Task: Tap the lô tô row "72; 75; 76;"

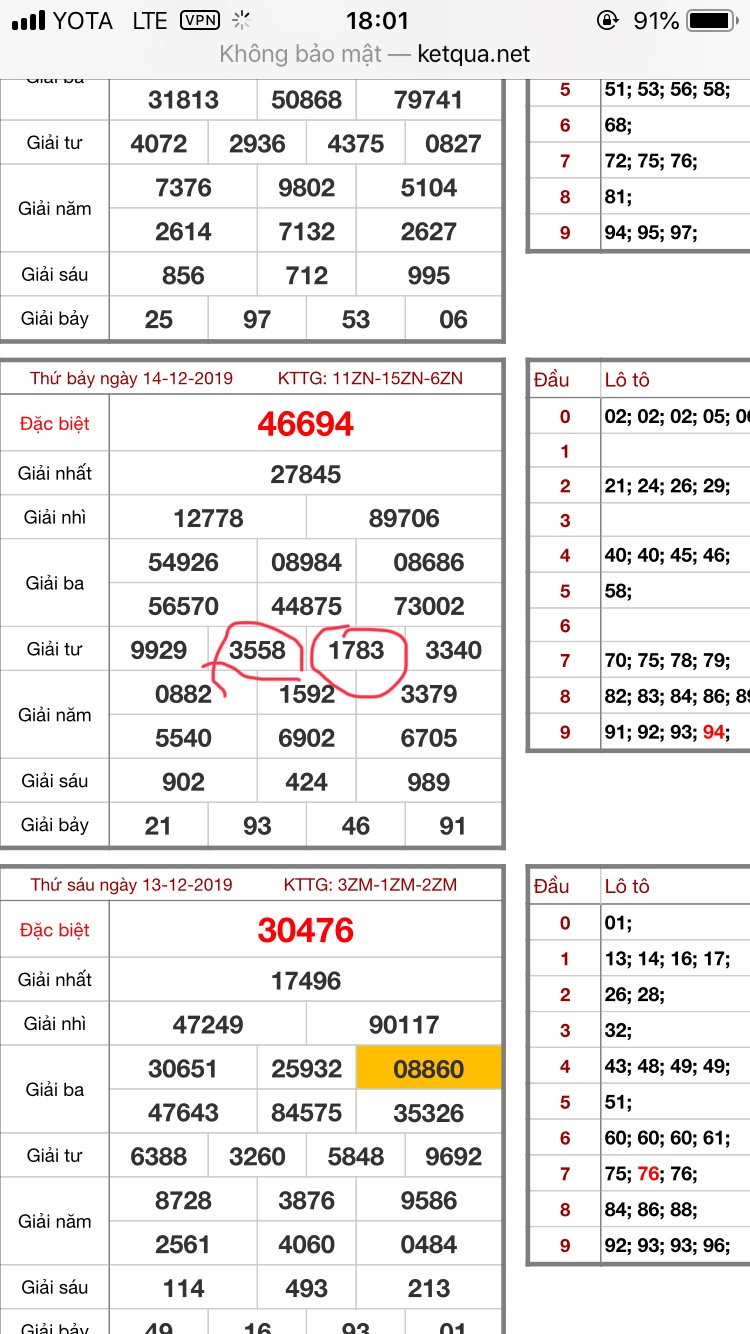Action: (x=651, y=160)
